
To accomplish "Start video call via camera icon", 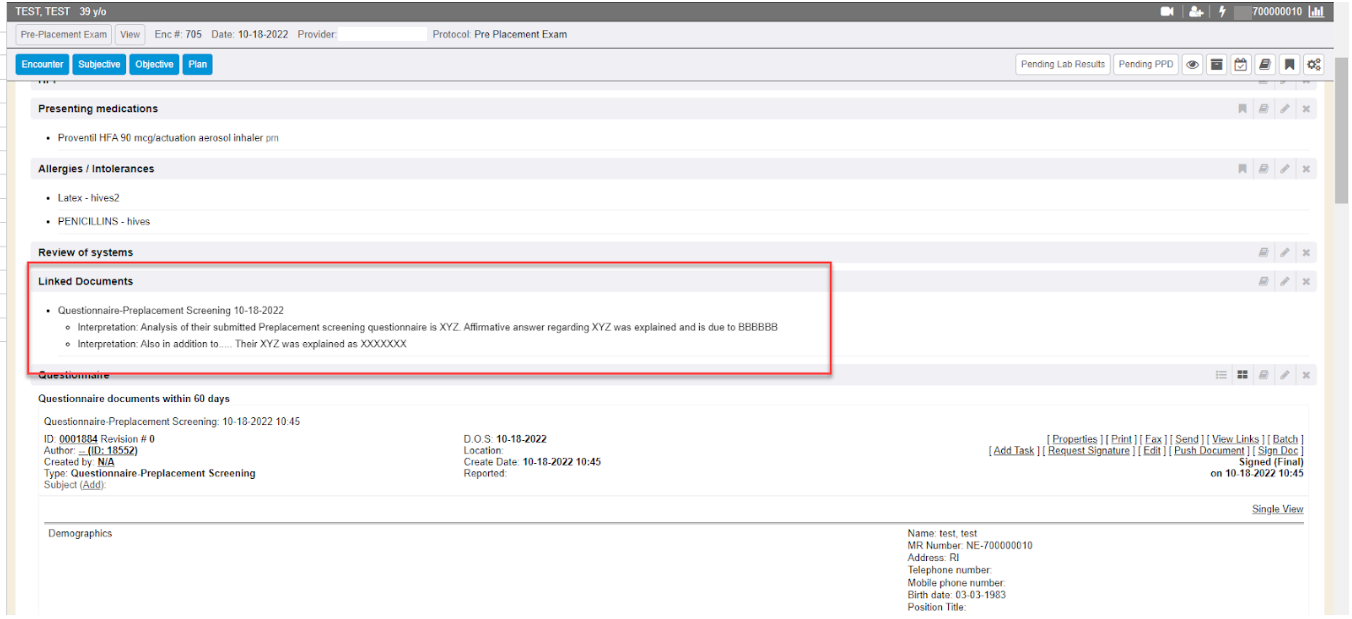I will click(1166, 12).
